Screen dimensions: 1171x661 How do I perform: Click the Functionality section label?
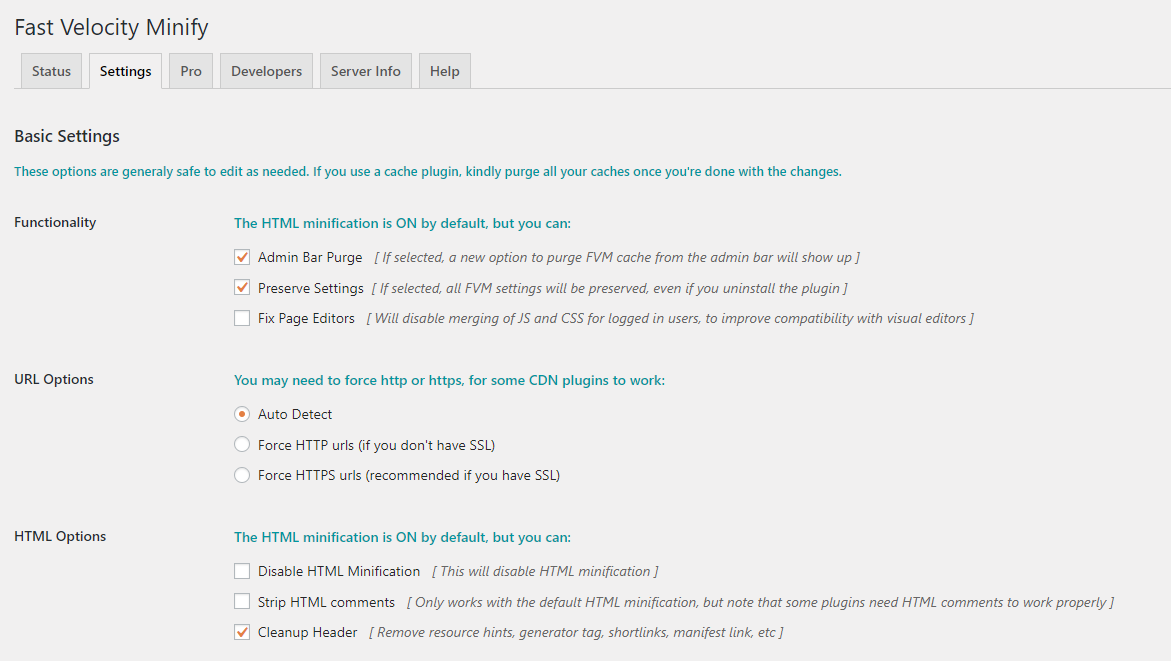click(x=55, y=223)
